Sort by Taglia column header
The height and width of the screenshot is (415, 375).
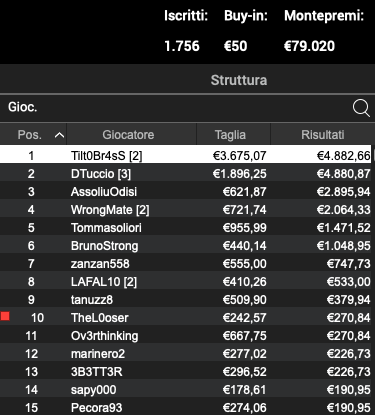coord(230,135)
